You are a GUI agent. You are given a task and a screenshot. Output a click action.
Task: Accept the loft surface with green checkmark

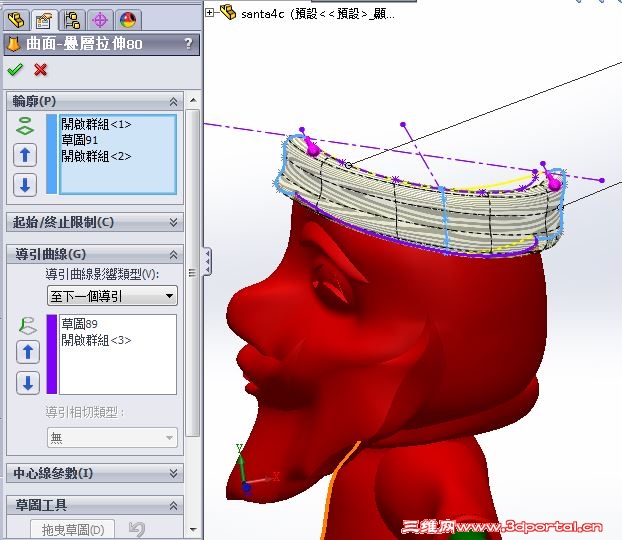click(15, 70)
